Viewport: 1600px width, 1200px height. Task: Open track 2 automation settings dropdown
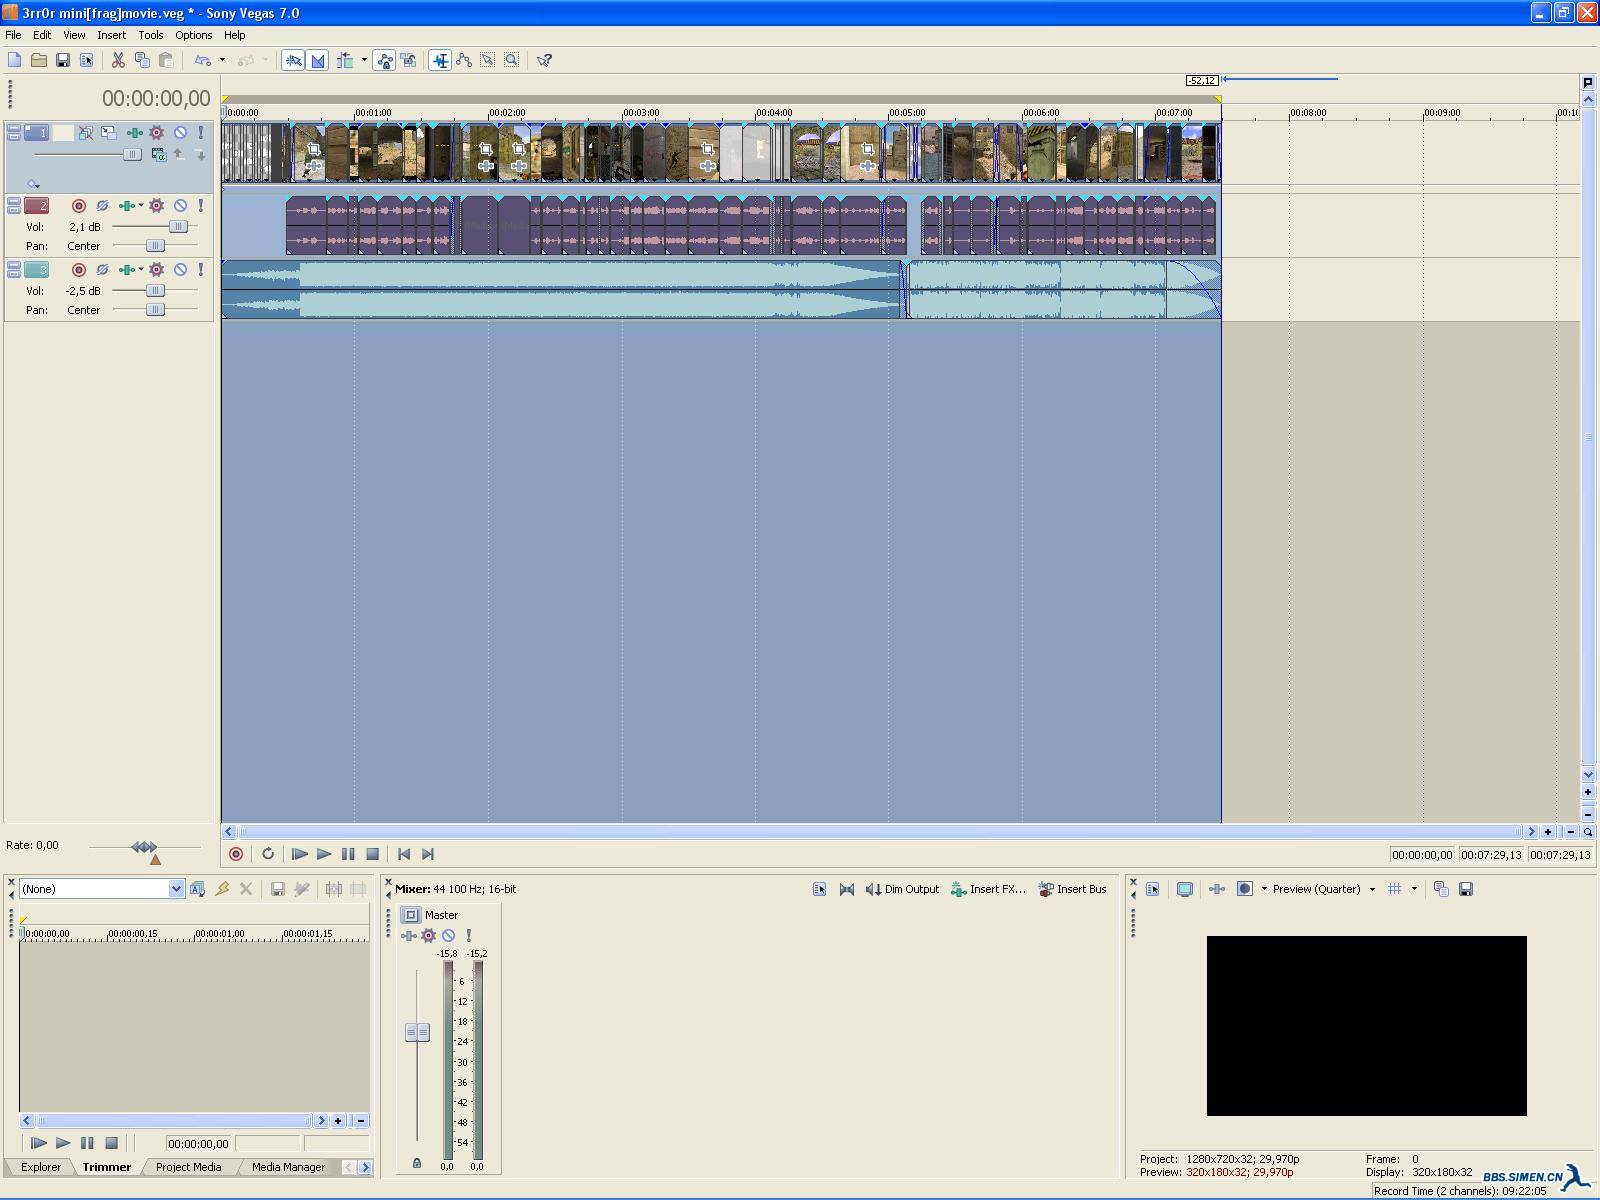tap(157, 205)
